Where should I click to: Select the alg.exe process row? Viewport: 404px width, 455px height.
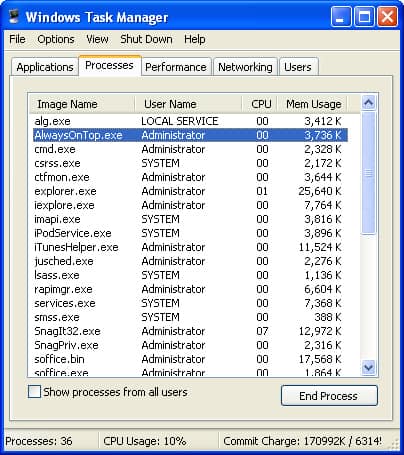pyautogui.click(x=190, y=121)
